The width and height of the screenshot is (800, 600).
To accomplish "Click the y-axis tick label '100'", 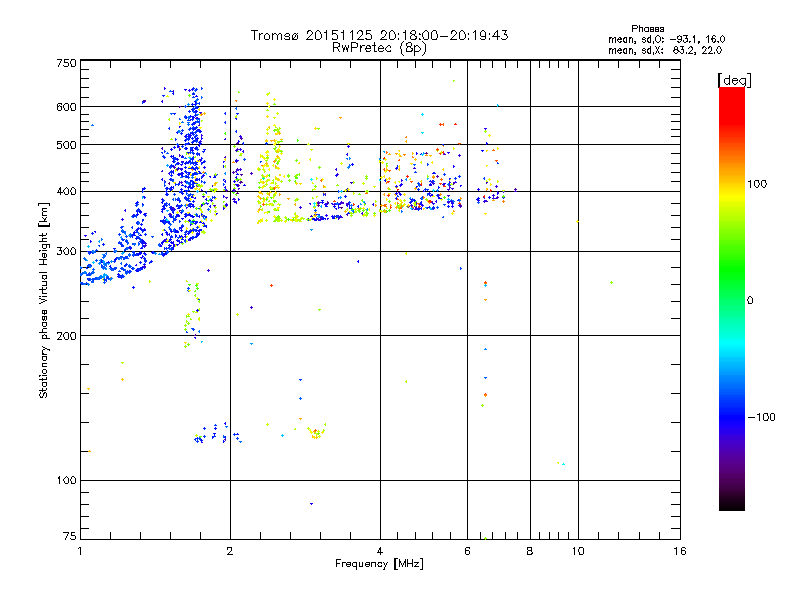I will (66, 480).
